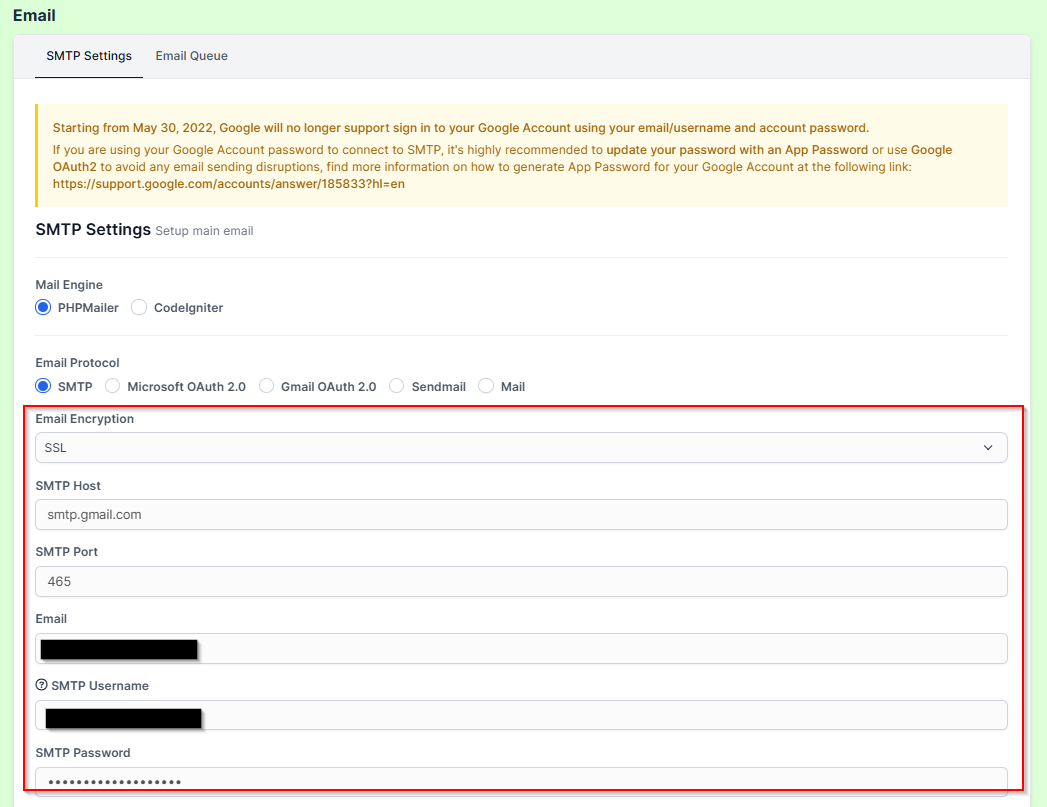
Task: Select Gmail OAuth 2.0 protocol
Action: (266, 386)
